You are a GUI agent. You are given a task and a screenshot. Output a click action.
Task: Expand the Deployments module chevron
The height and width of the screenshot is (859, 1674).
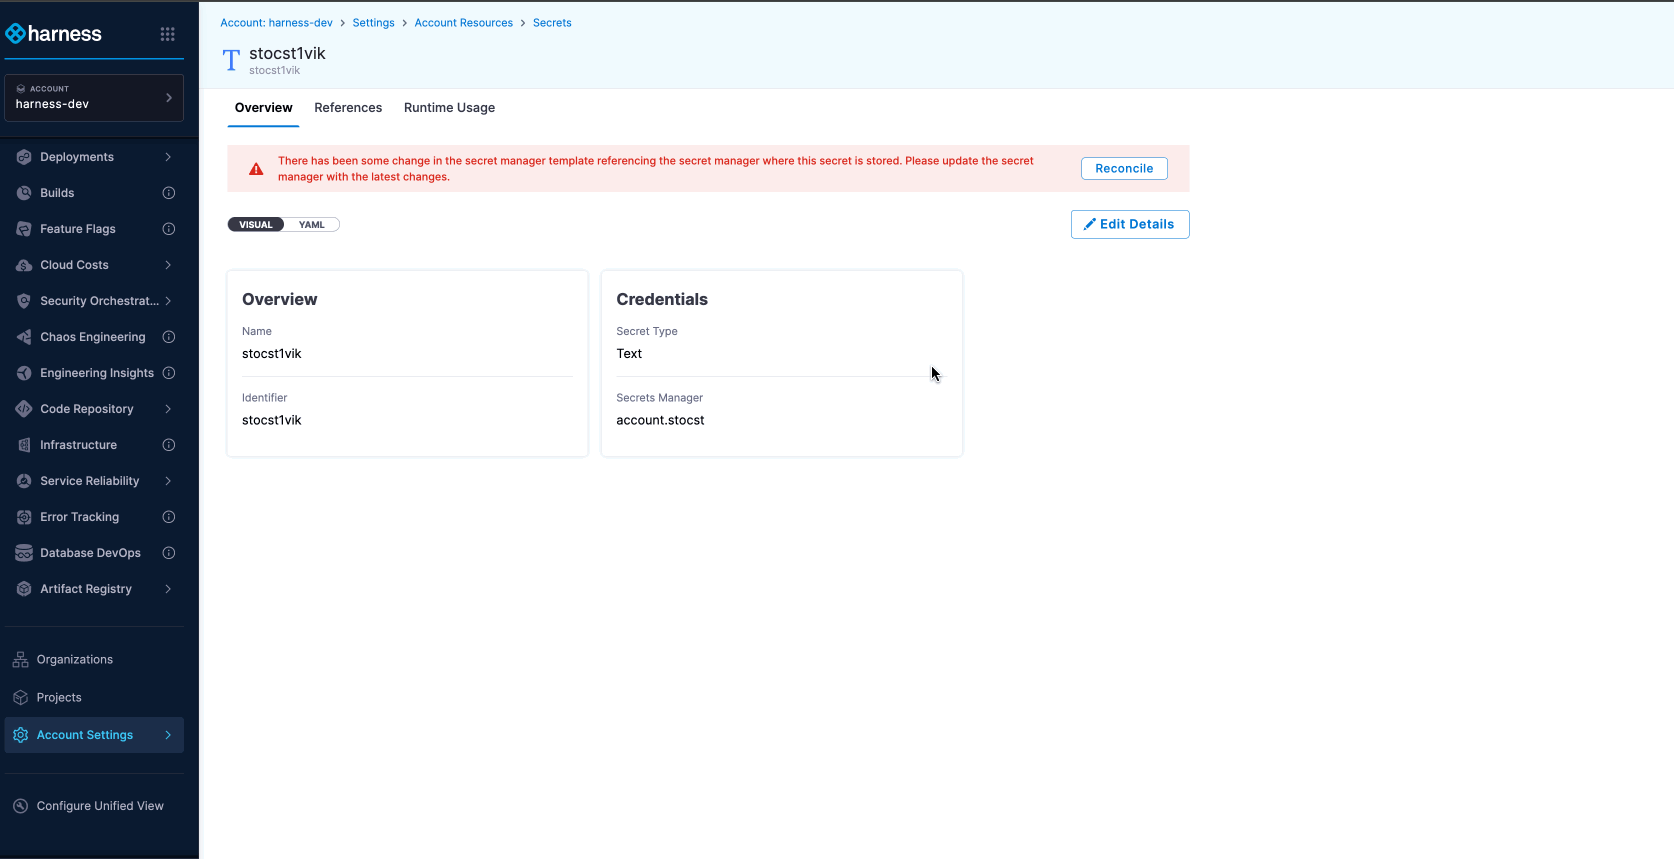point(168,157)
